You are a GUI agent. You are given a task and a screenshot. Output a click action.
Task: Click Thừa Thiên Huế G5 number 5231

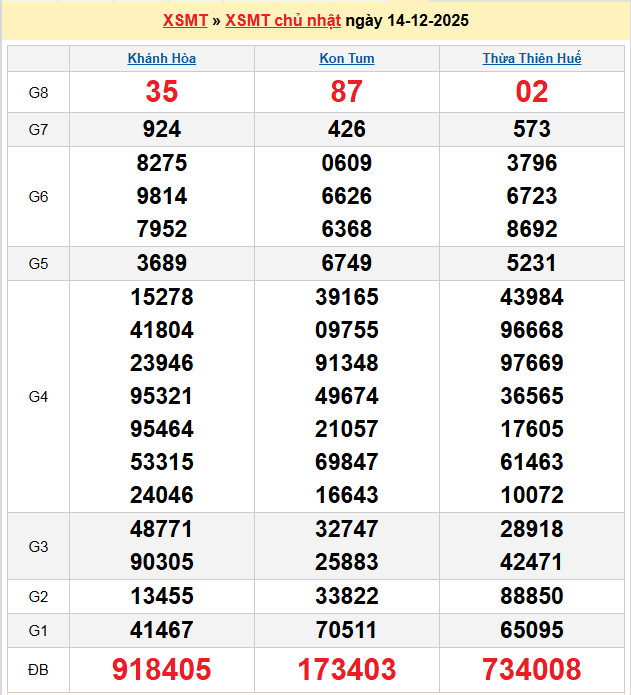click(531, 263)
